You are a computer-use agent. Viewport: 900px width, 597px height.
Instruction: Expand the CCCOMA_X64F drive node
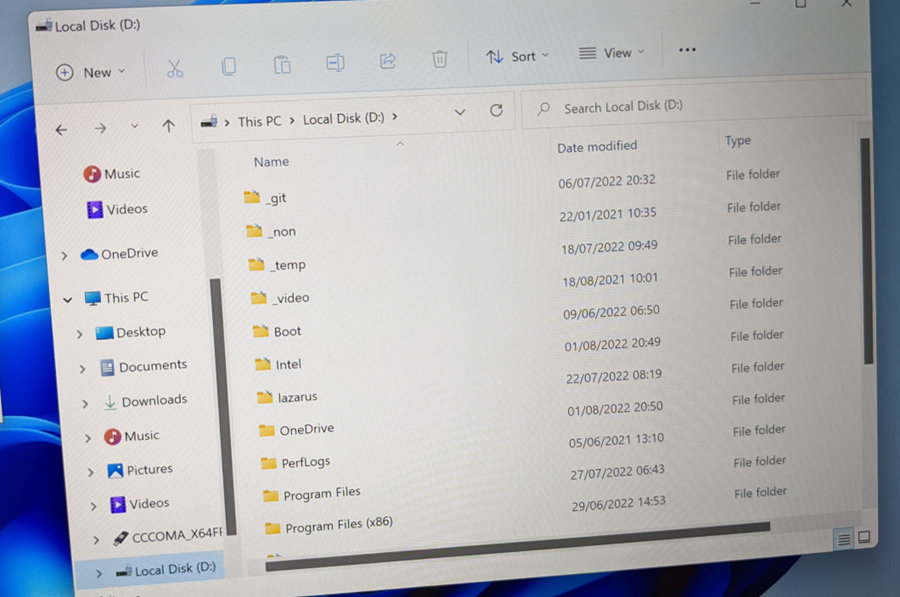[x=96, y=540]
